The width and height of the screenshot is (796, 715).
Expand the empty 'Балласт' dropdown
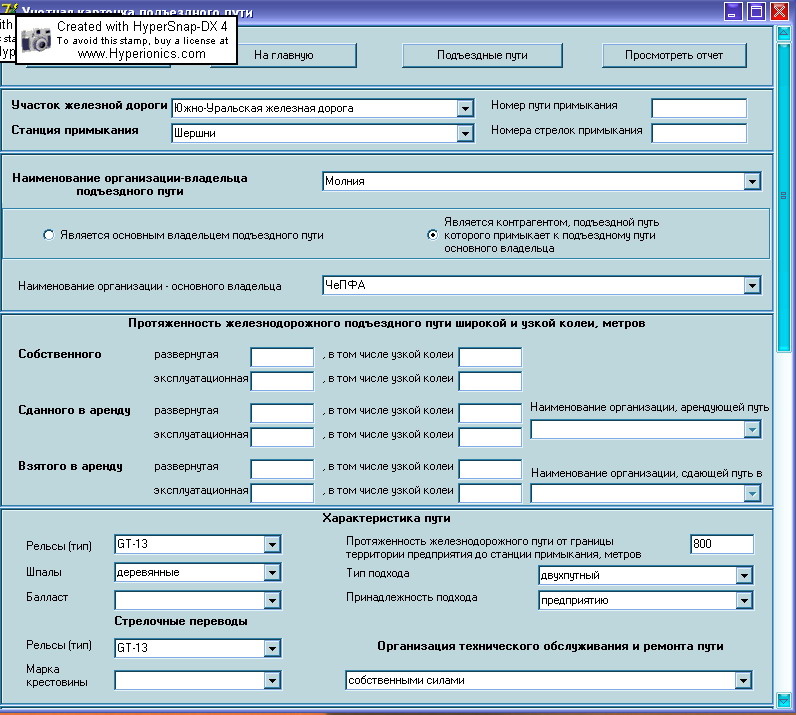(272, 600)
